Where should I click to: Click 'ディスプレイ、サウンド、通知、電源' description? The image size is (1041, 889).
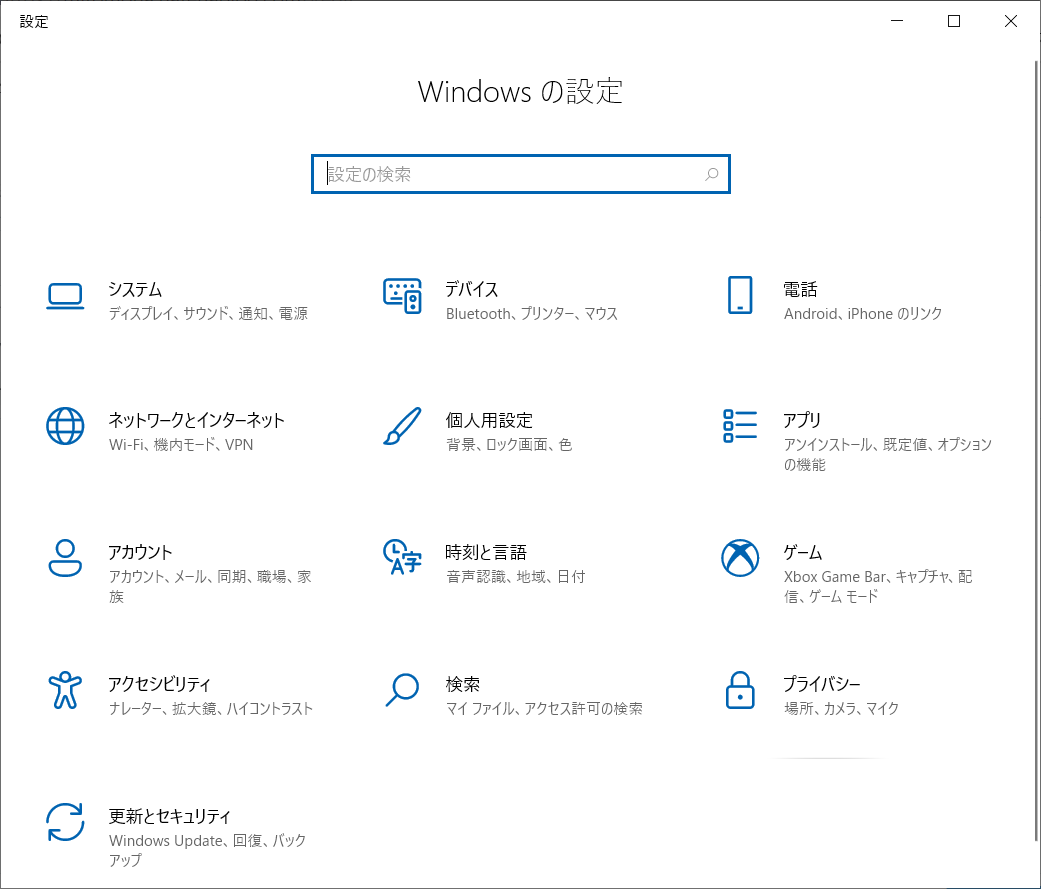(x=208, y=313)
